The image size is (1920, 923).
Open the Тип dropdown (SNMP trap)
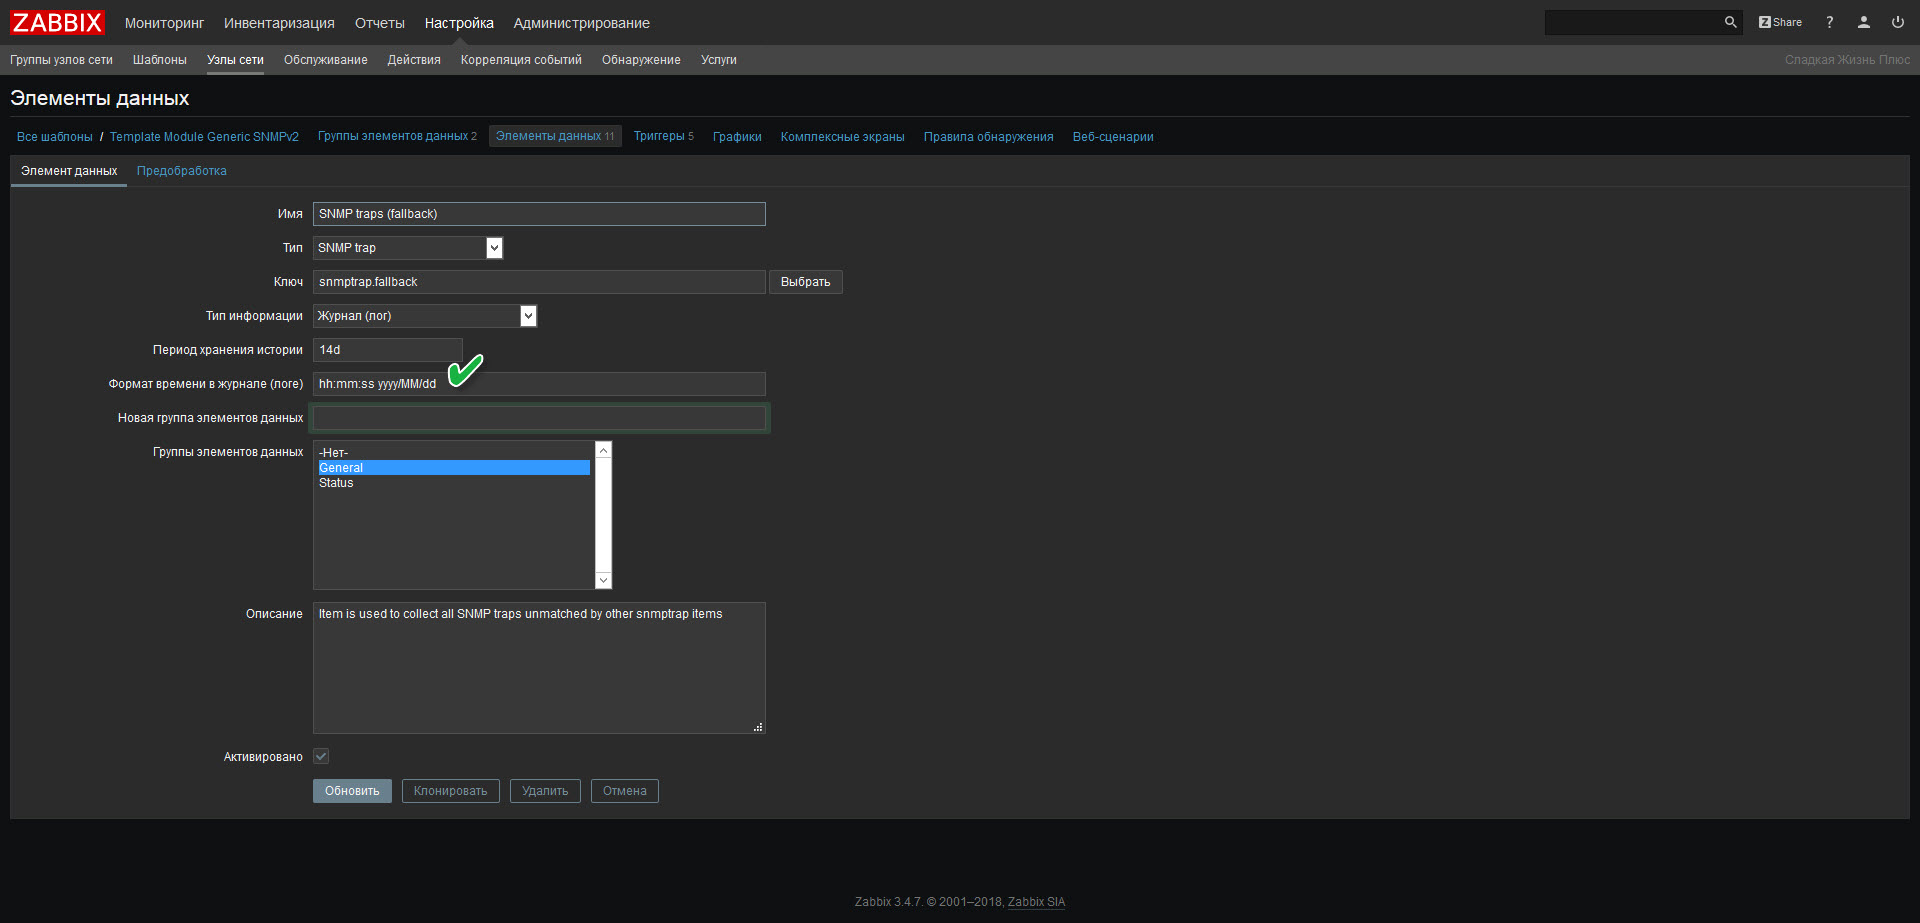click(408, 248)
